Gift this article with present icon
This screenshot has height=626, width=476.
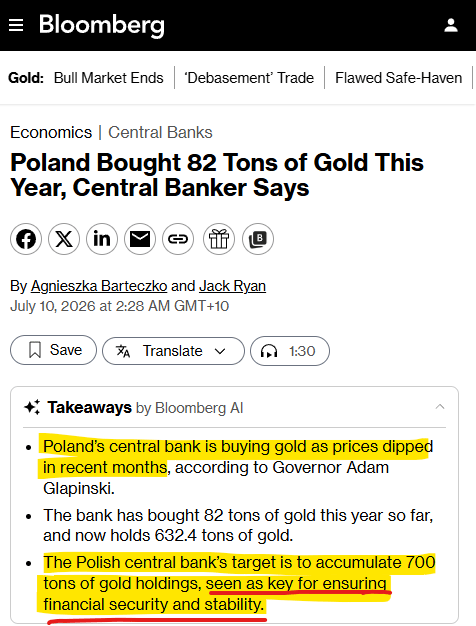(x=219, y=239)
